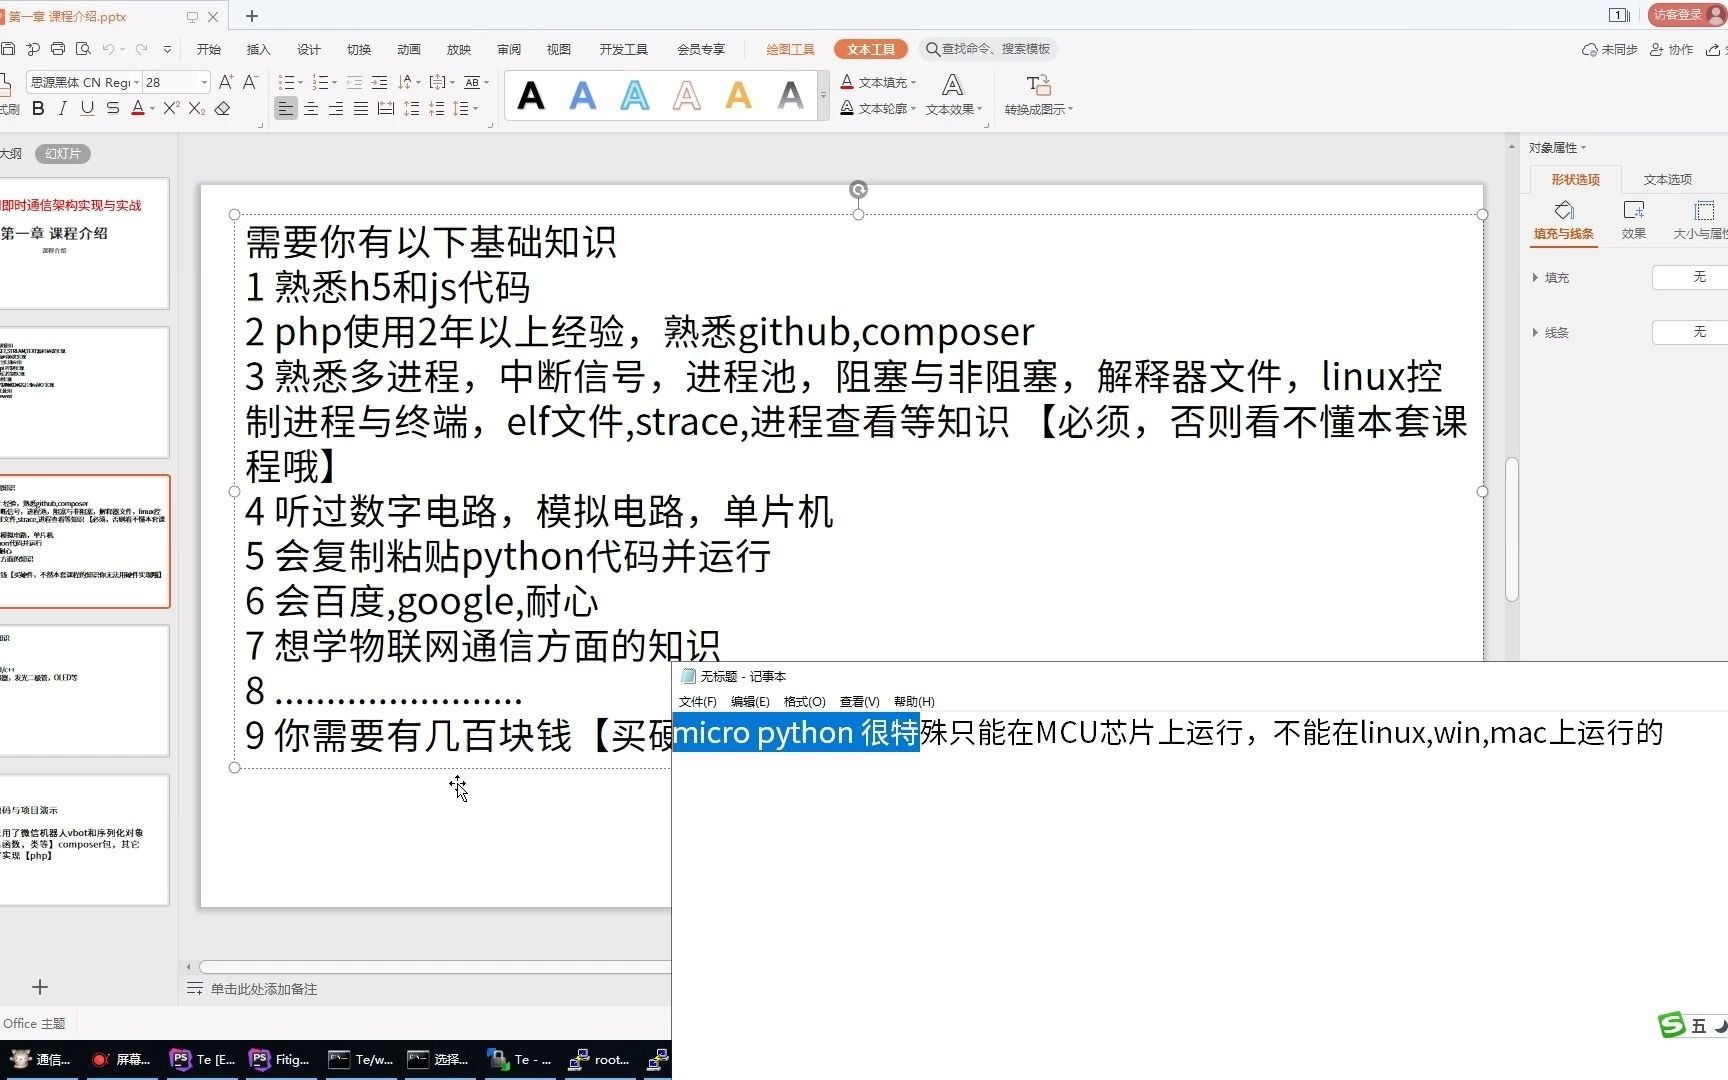Viewport: 1728px width, 1080px height.
Task: Toggle superscript formatting
Action: 171,108
